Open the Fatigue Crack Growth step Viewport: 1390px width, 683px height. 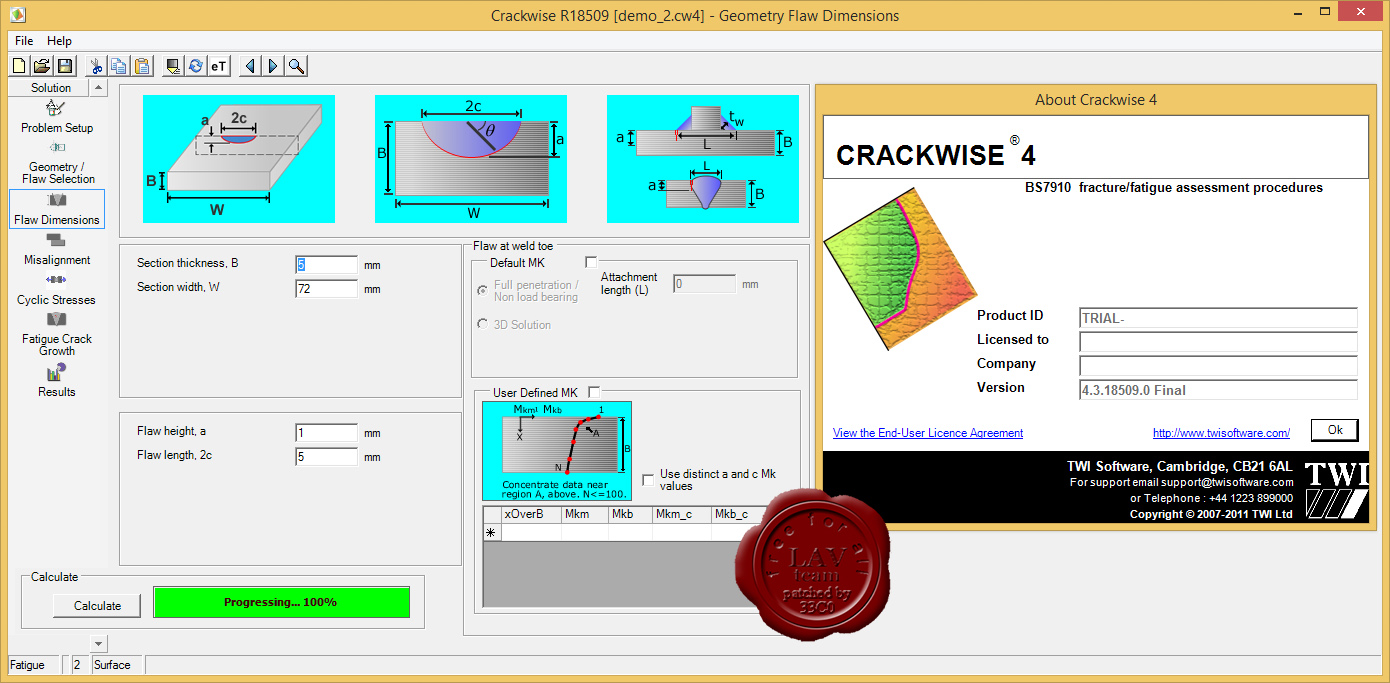57,334
